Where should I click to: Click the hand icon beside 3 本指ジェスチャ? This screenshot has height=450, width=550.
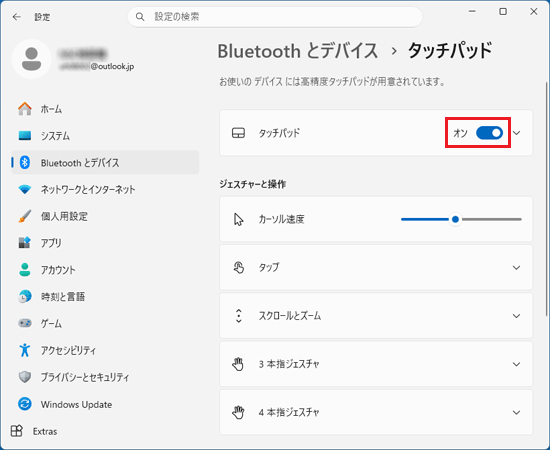coord(238,364)
